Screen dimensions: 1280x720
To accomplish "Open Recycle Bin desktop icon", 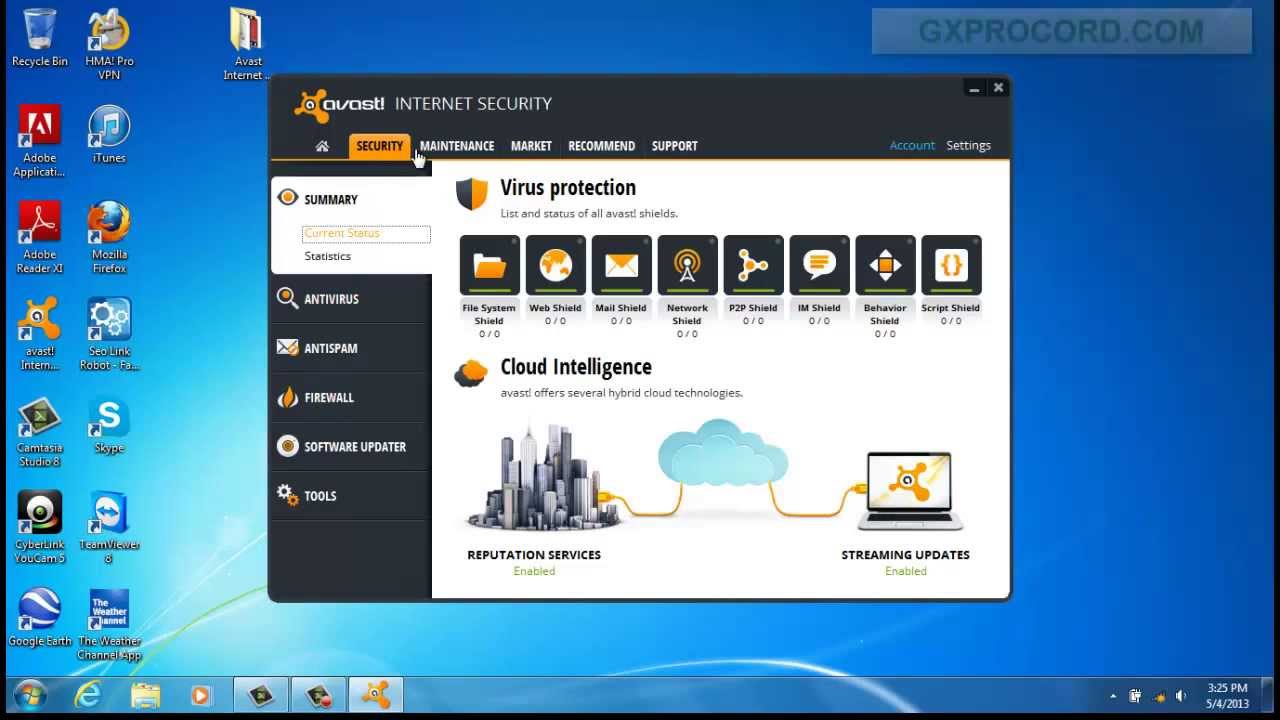I will (x=40, y=38).
